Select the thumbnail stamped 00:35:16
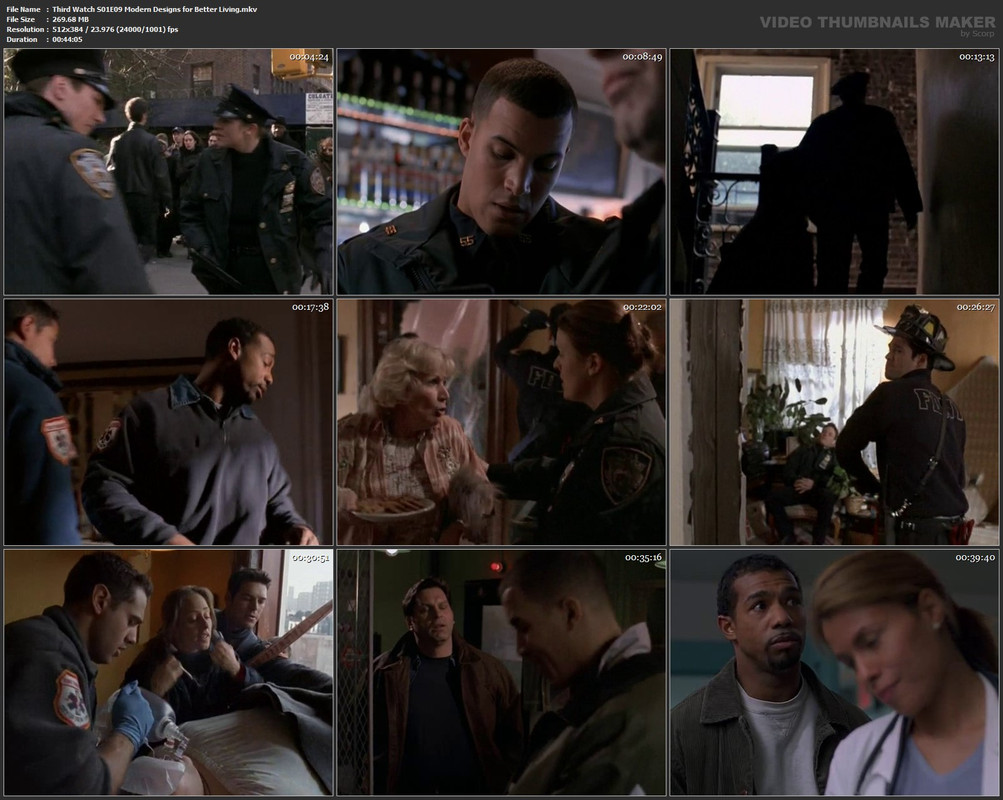This screenshot has width=1003, height=800. pyautogui.click(x=502, y=672)
